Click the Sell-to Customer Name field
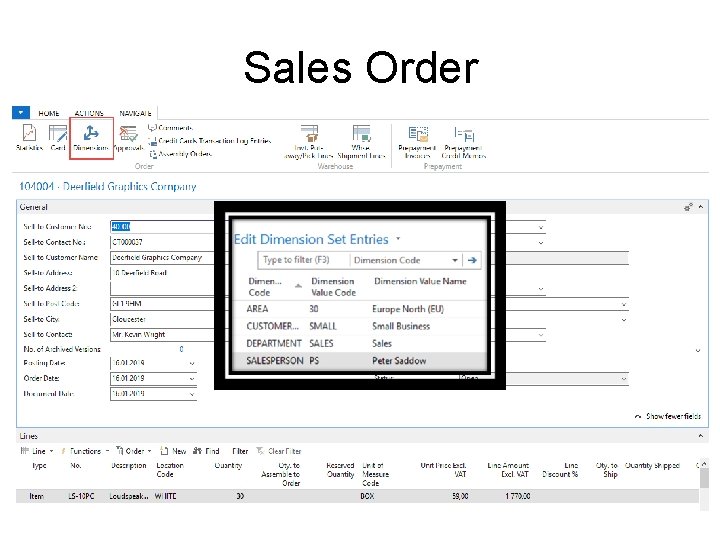The image size is (720, 540). 162,258
